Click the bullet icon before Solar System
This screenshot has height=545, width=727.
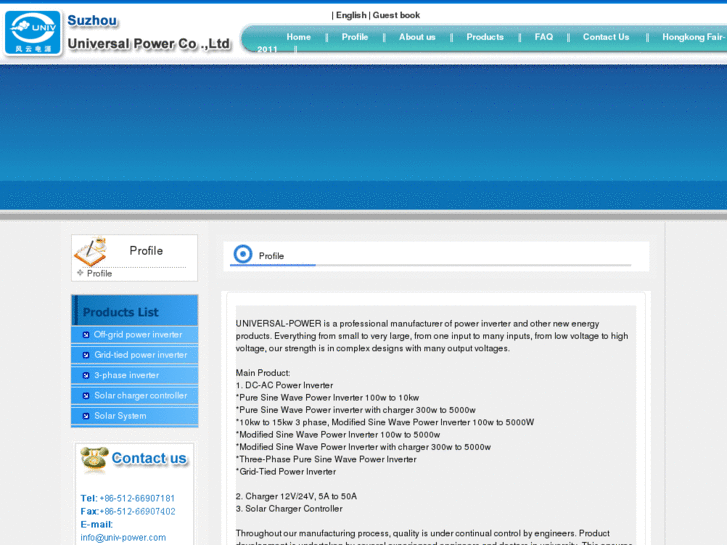86,417
